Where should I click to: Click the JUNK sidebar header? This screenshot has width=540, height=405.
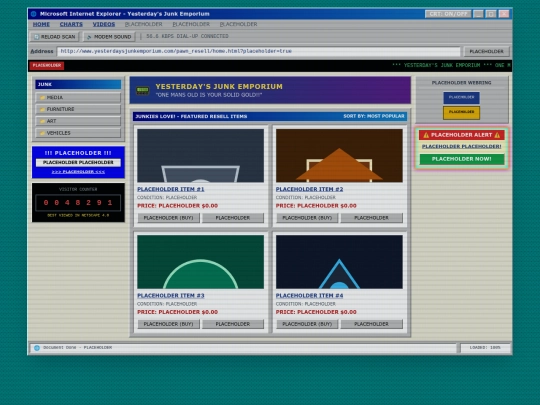point(78,84)
